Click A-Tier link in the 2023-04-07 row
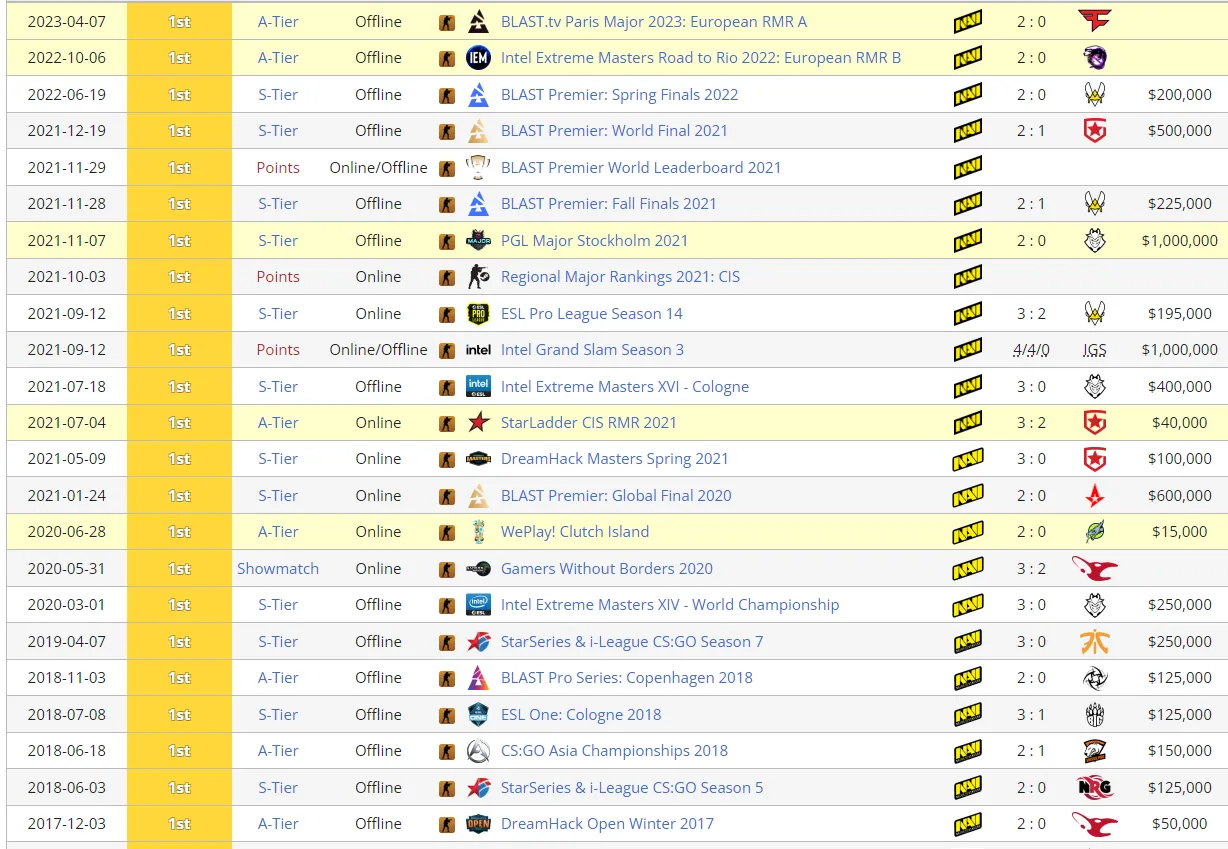Viewport: 1228px width, 849px height. 278,21
